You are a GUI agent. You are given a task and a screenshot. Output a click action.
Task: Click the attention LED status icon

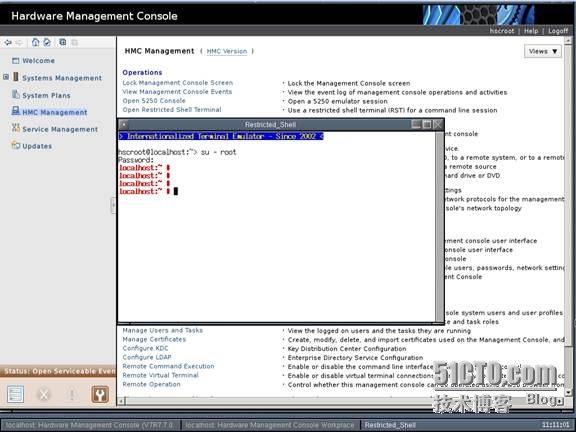click(72, 394)
